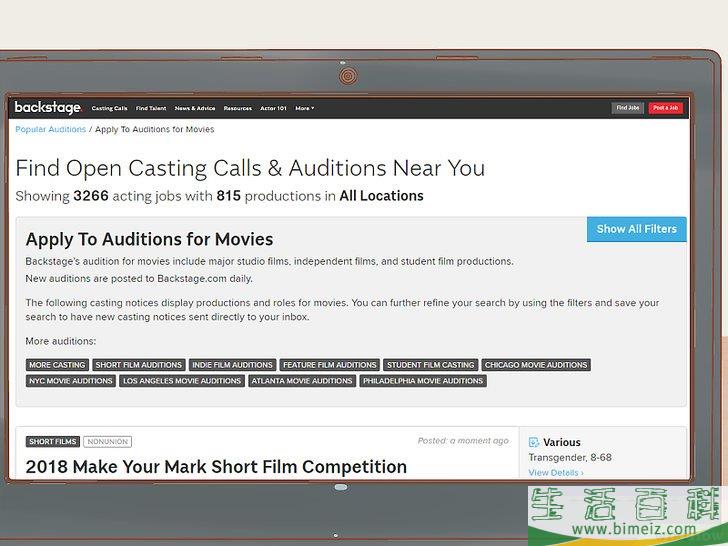
Task: Click the 'Apply To Auditions for Movies' heading
Action: pos(149,239)
